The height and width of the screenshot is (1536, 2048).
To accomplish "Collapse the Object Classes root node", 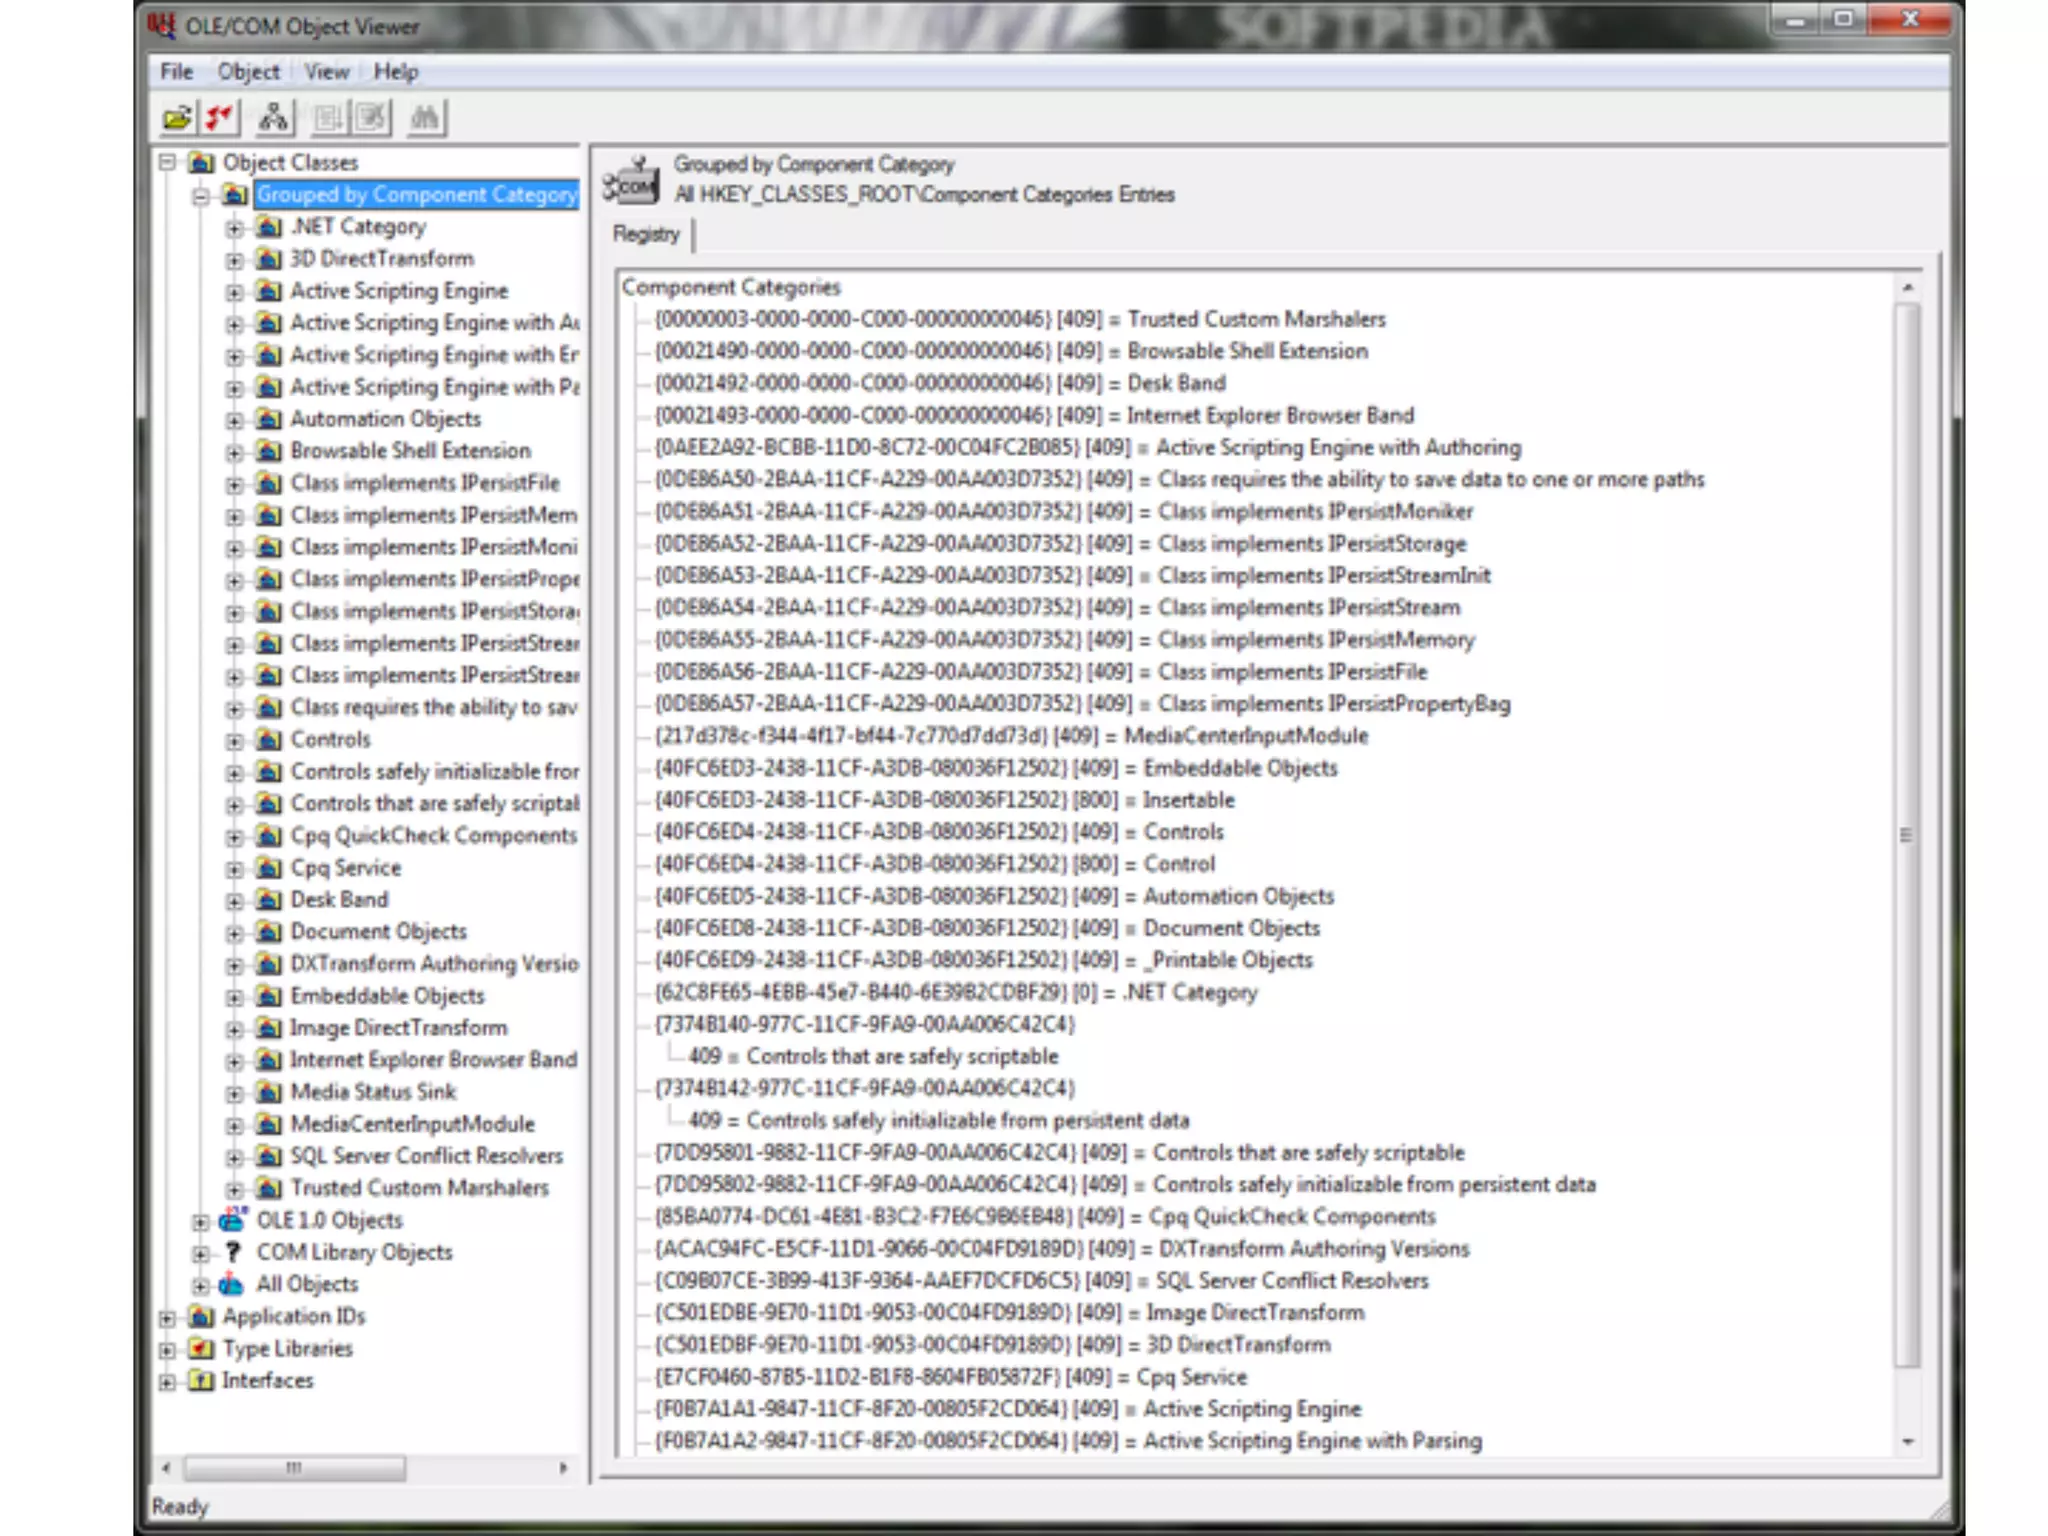I will coord(168,162).
